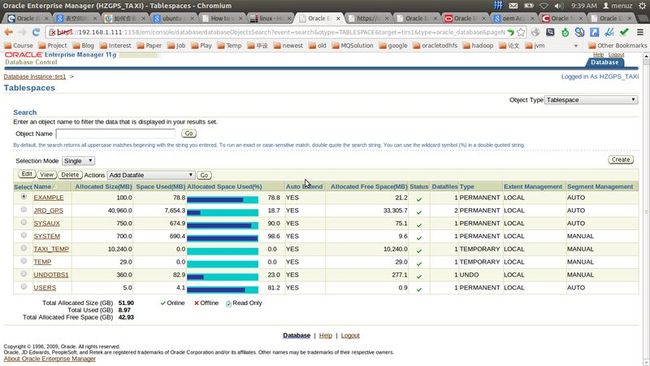Click the View button
This screenshot has height=366, width=650.
[47, 175]
